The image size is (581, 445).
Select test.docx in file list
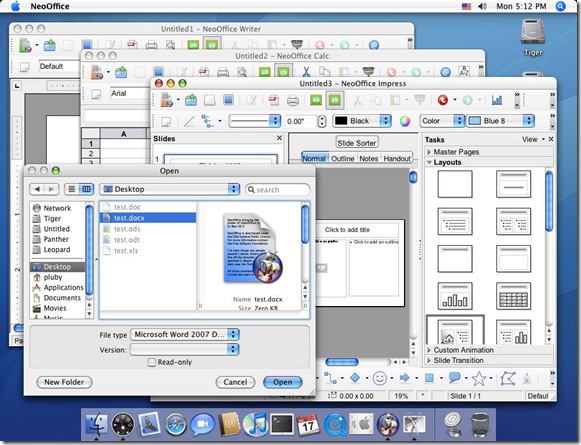click(x=148, y=218)
